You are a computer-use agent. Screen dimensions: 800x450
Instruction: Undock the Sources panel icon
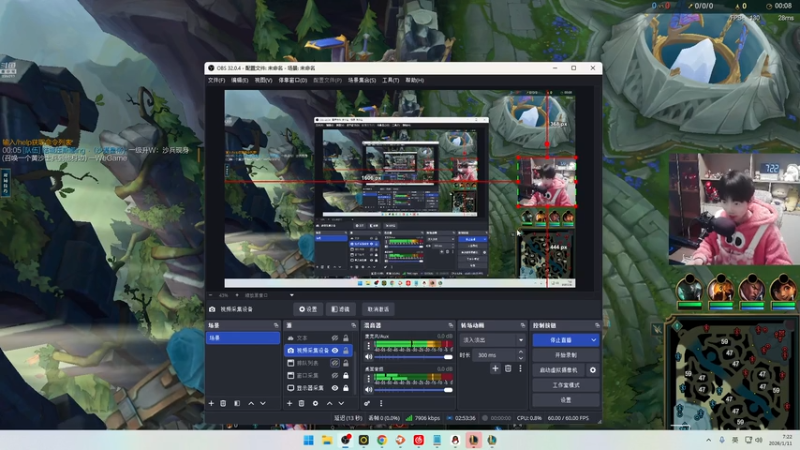354,325
